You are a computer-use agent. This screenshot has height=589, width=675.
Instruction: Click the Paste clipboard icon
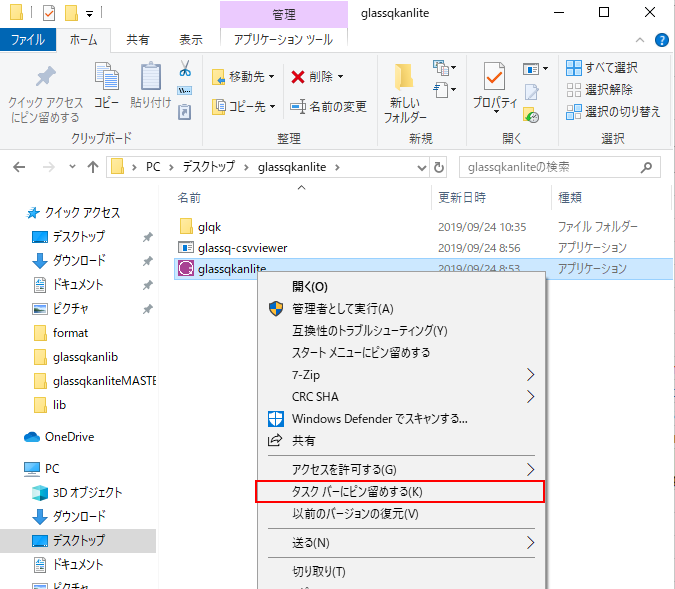click(151, 76)
